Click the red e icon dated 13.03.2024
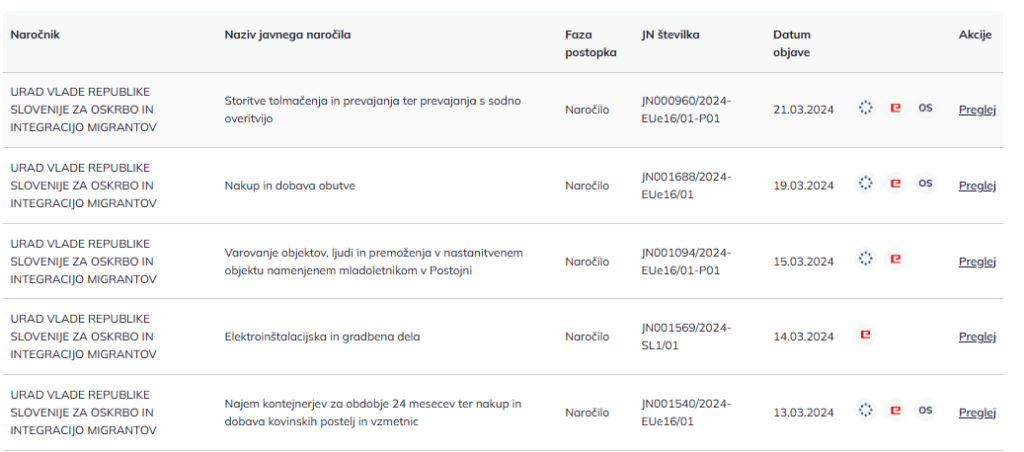The width and height of the screenshot is (1024, 452). pyautogui.click(x=895, y=411)
